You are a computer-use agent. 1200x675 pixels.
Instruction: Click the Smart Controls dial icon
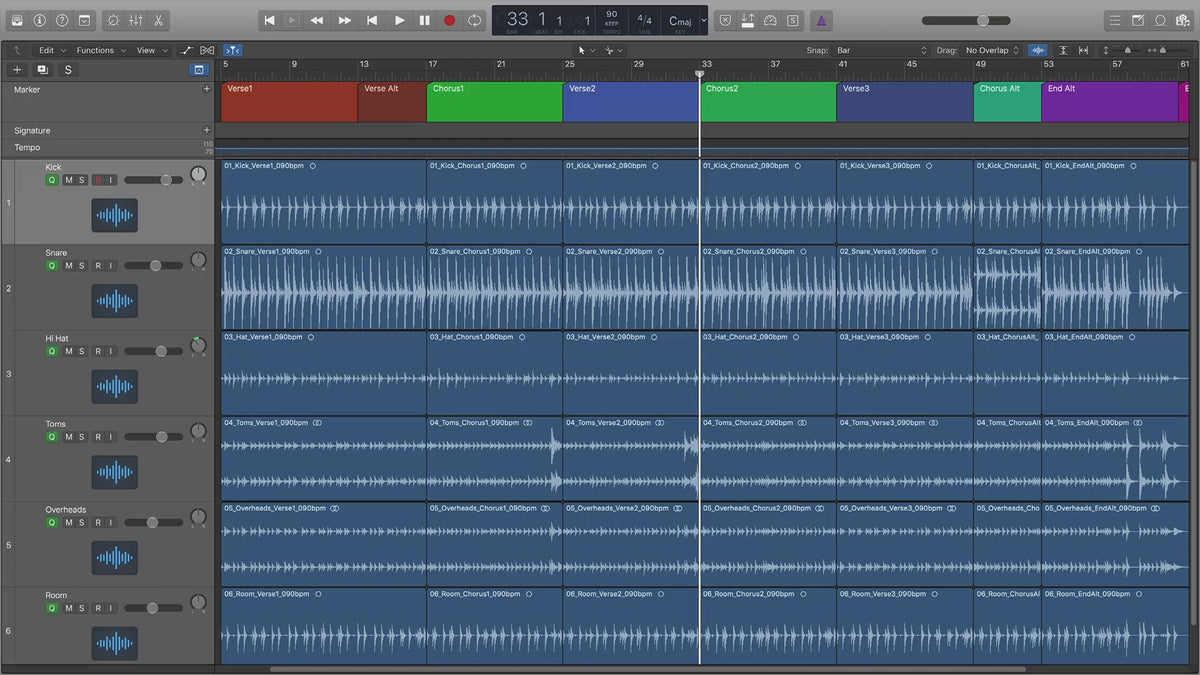112,20
